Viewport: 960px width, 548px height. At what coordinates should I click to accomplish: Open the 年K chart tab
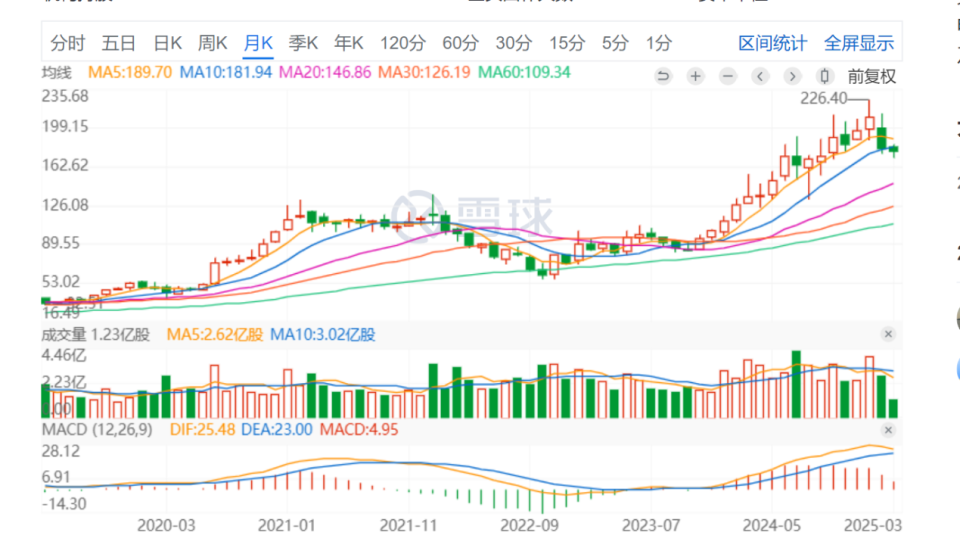[349, 43]
